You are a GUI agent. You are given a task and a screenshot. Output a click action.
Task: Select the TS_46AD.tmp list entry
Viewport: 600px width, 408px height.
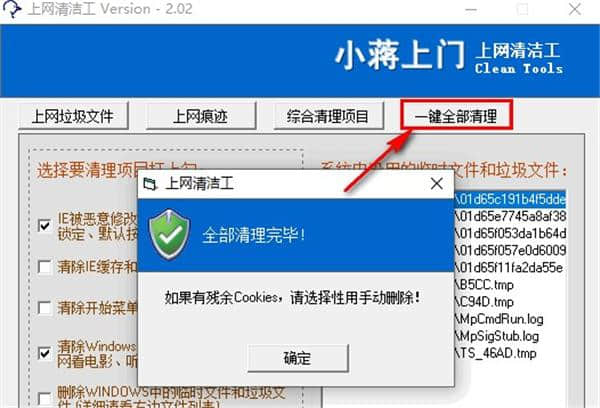pyautogui.click(x=496, y=353)
